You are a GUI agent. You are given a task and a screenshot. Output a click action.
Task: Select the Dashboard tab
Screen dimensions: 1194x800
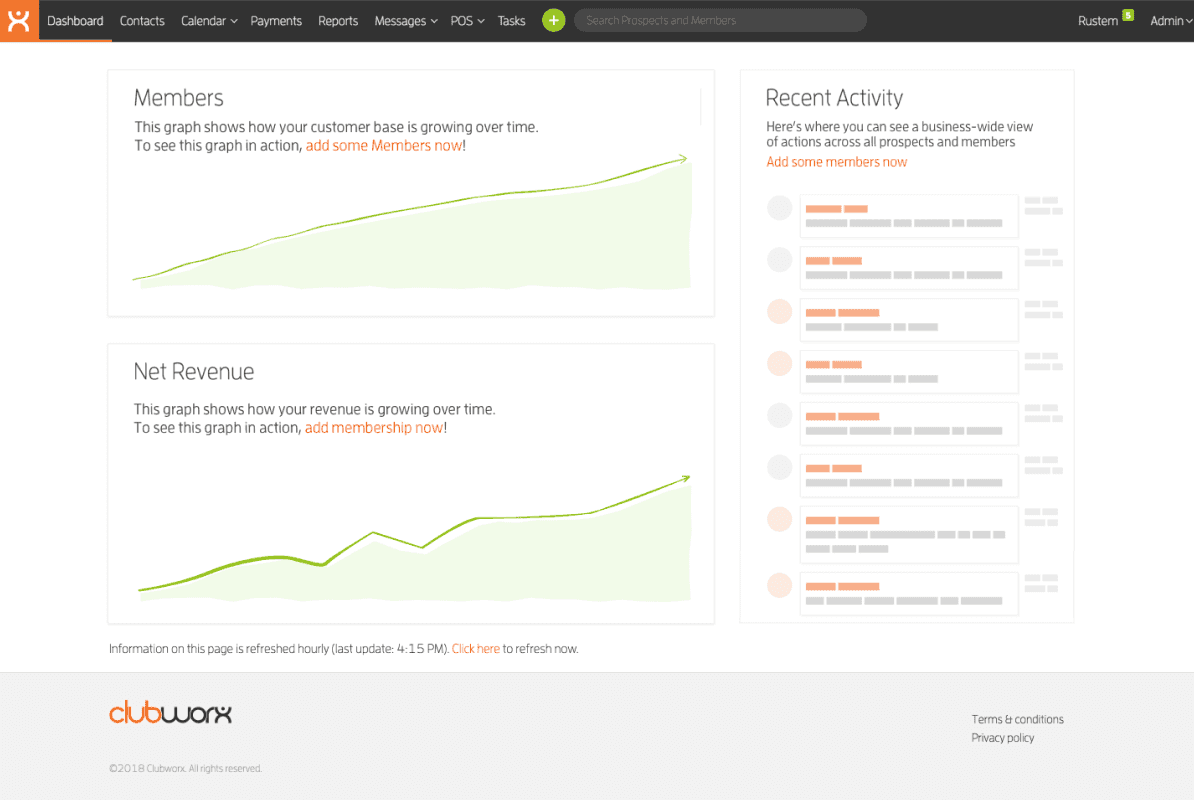coord(75,20)
